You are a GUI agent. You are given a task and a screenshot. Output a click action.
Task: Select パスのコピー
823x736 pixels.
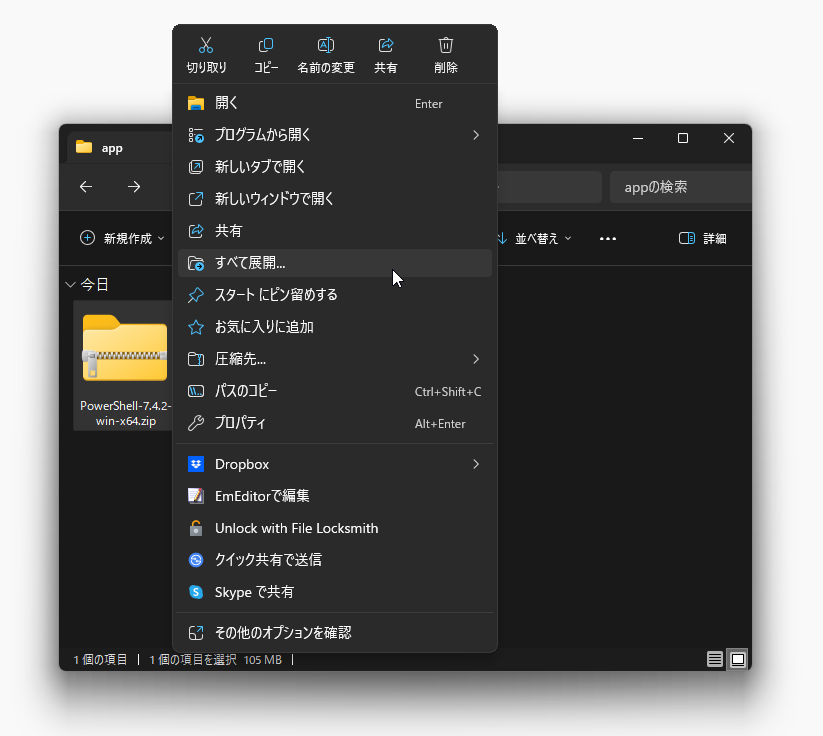point(335,391)
